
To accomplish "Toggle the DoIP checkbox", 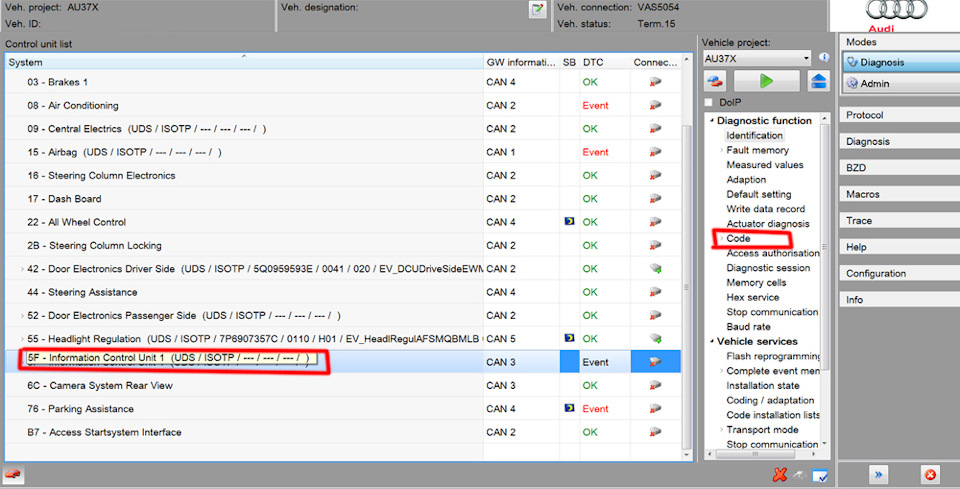I will 708,102.
